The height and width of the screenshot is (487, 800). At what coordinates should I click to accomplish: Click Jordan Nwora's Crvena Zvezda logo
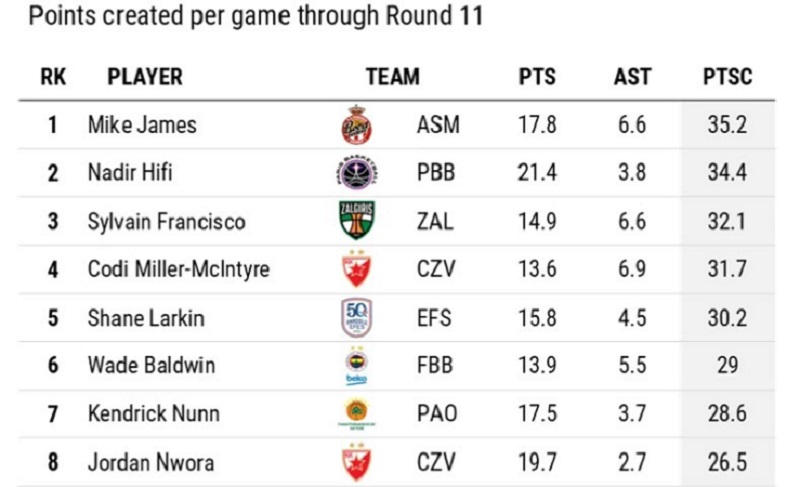(357, 462)
